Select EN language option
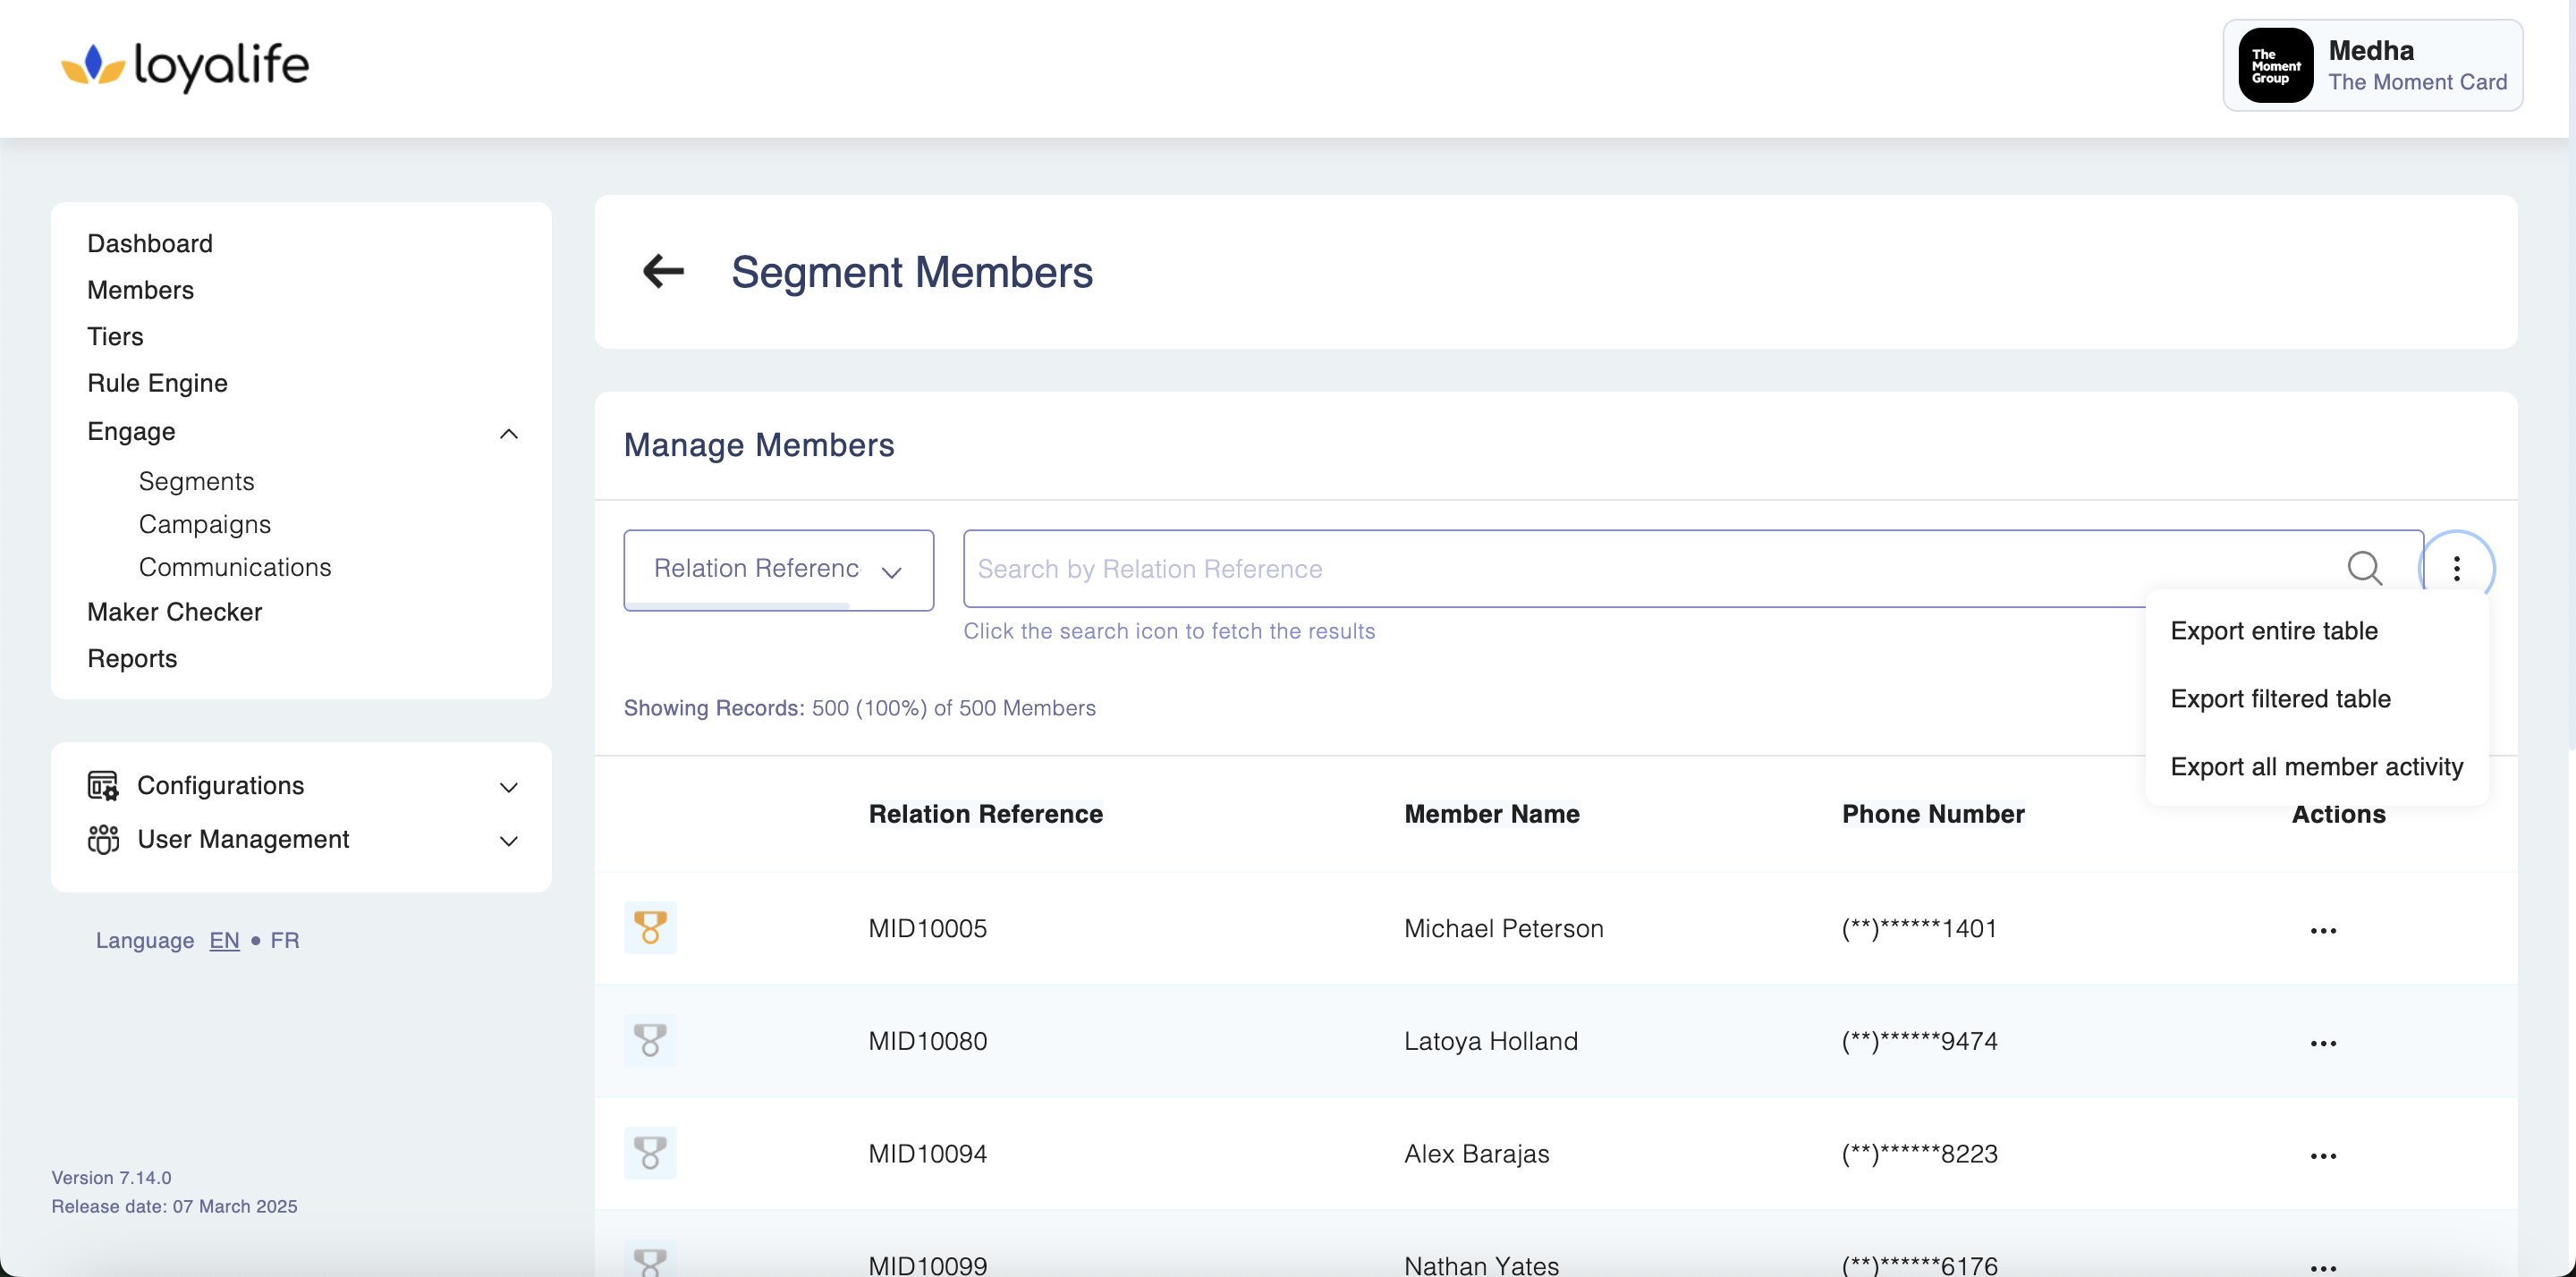2576x1277 pixels. 224,940
